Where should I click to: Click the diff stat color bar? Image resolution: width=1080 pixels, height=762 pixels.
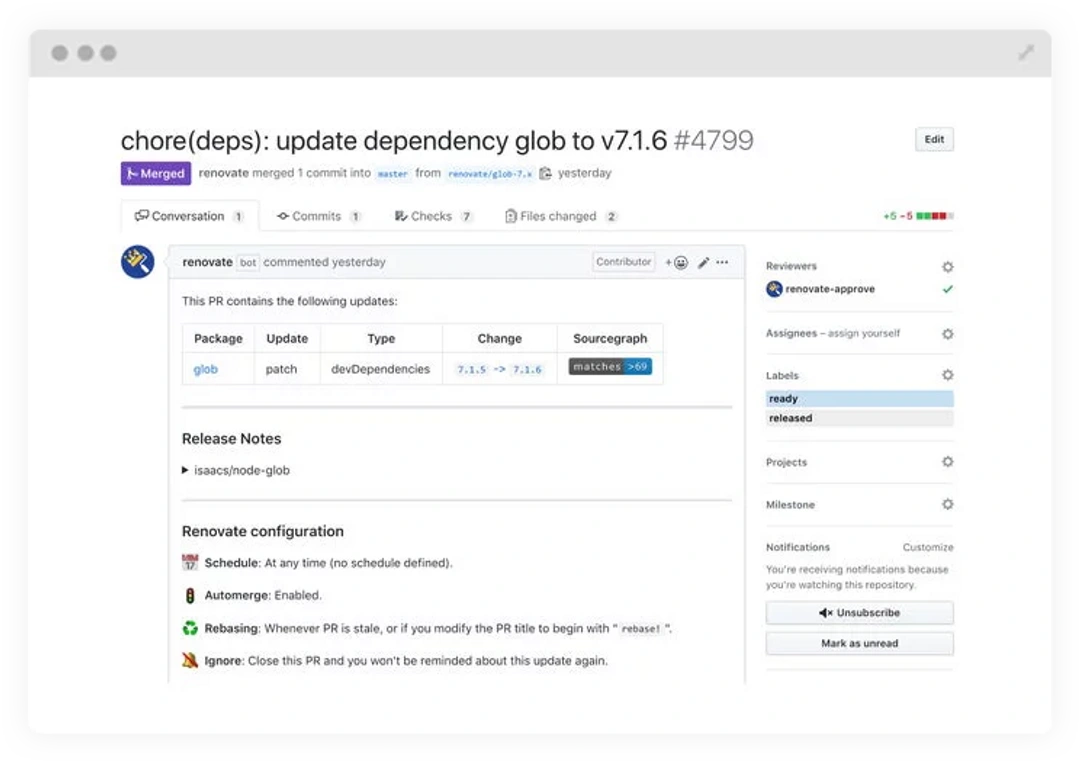click(935, 216)
